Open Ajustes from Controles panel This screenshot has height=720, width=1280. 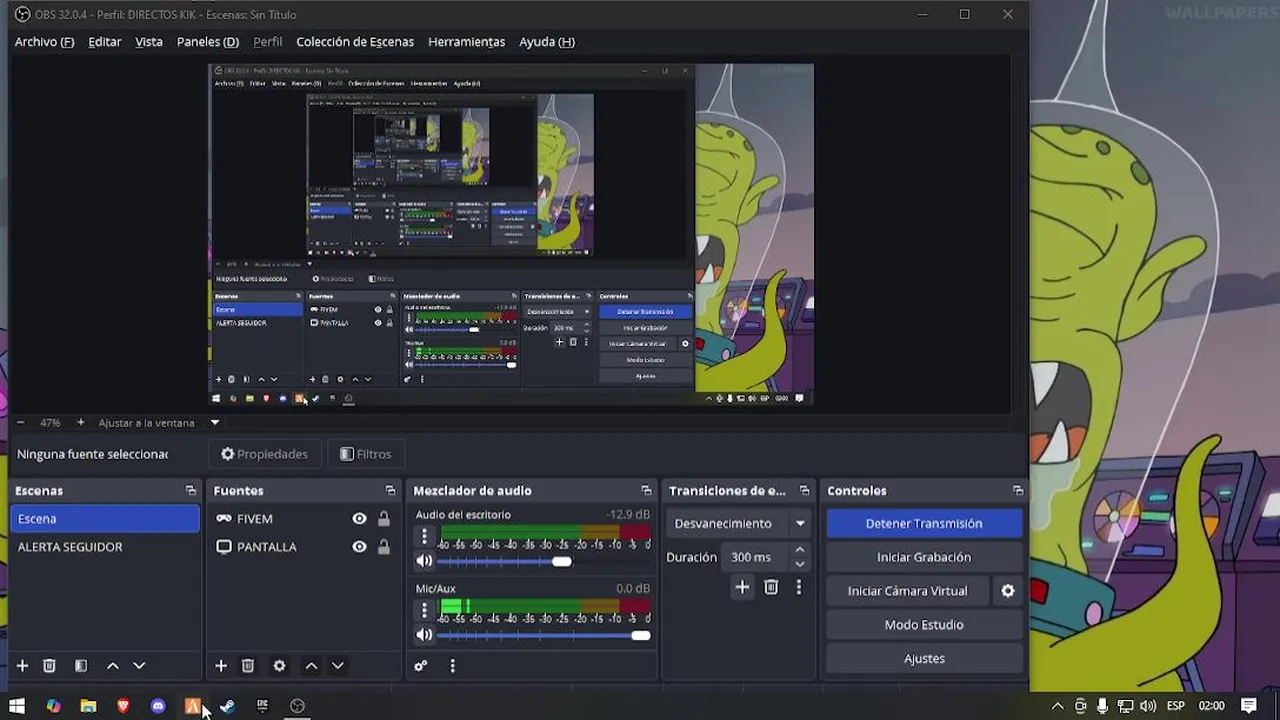(924, 659)
